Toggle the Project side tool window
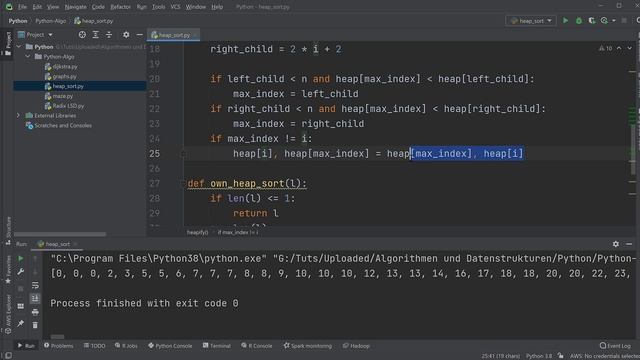Screen dimensions: 640x360 (x=8, y=44)
